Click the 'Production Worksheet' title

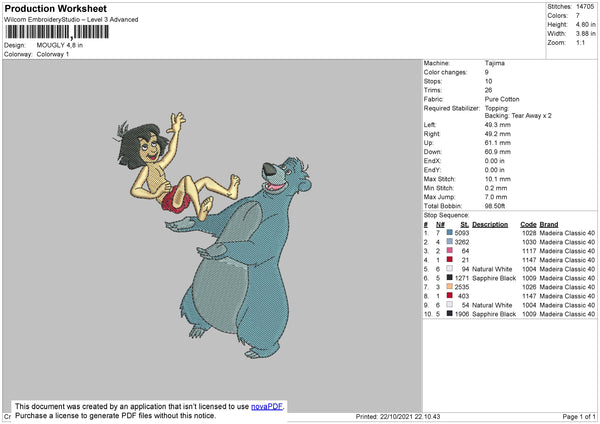click(55, 9)
